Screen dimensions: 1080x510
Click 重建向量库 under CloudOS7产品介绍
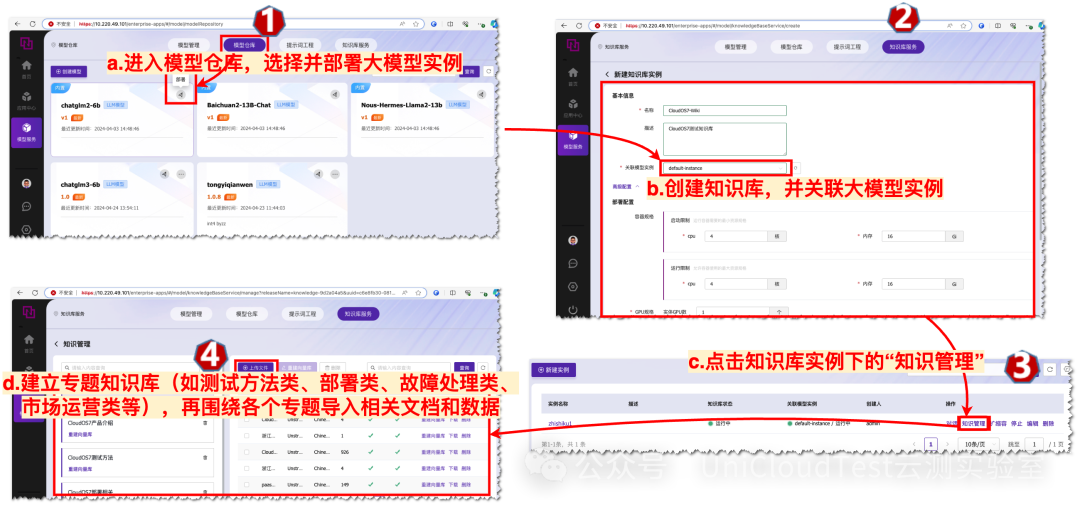point(81,435)
